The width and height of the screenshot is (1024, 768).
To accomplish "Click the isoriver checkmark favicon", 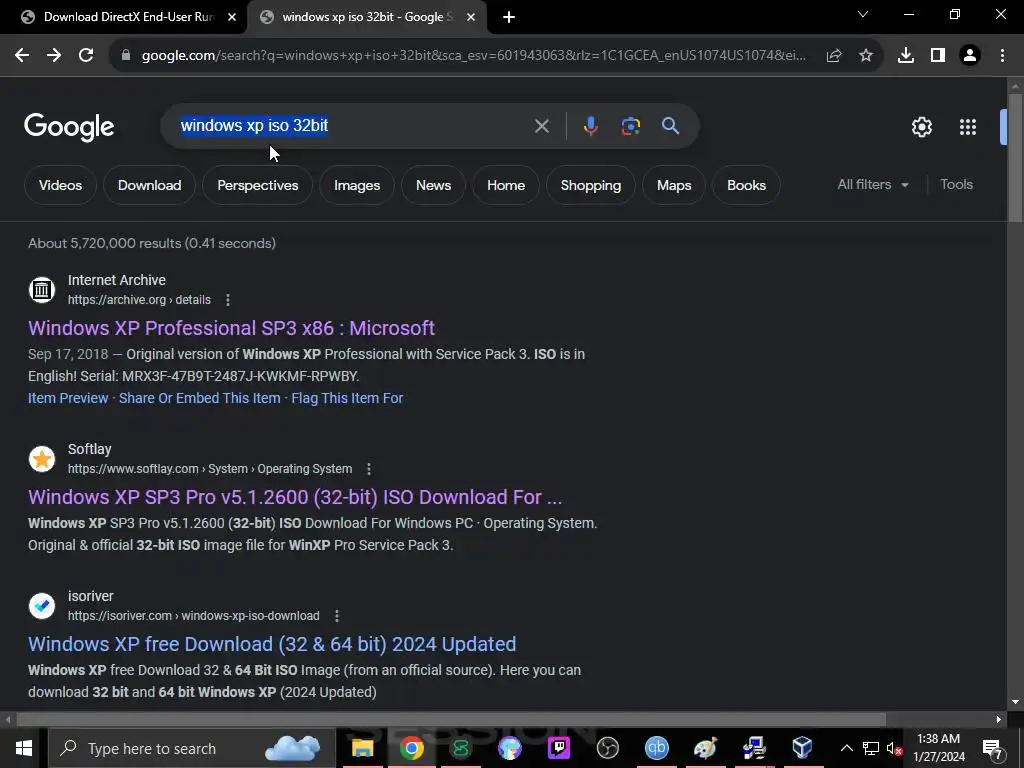I will [42, 605].
